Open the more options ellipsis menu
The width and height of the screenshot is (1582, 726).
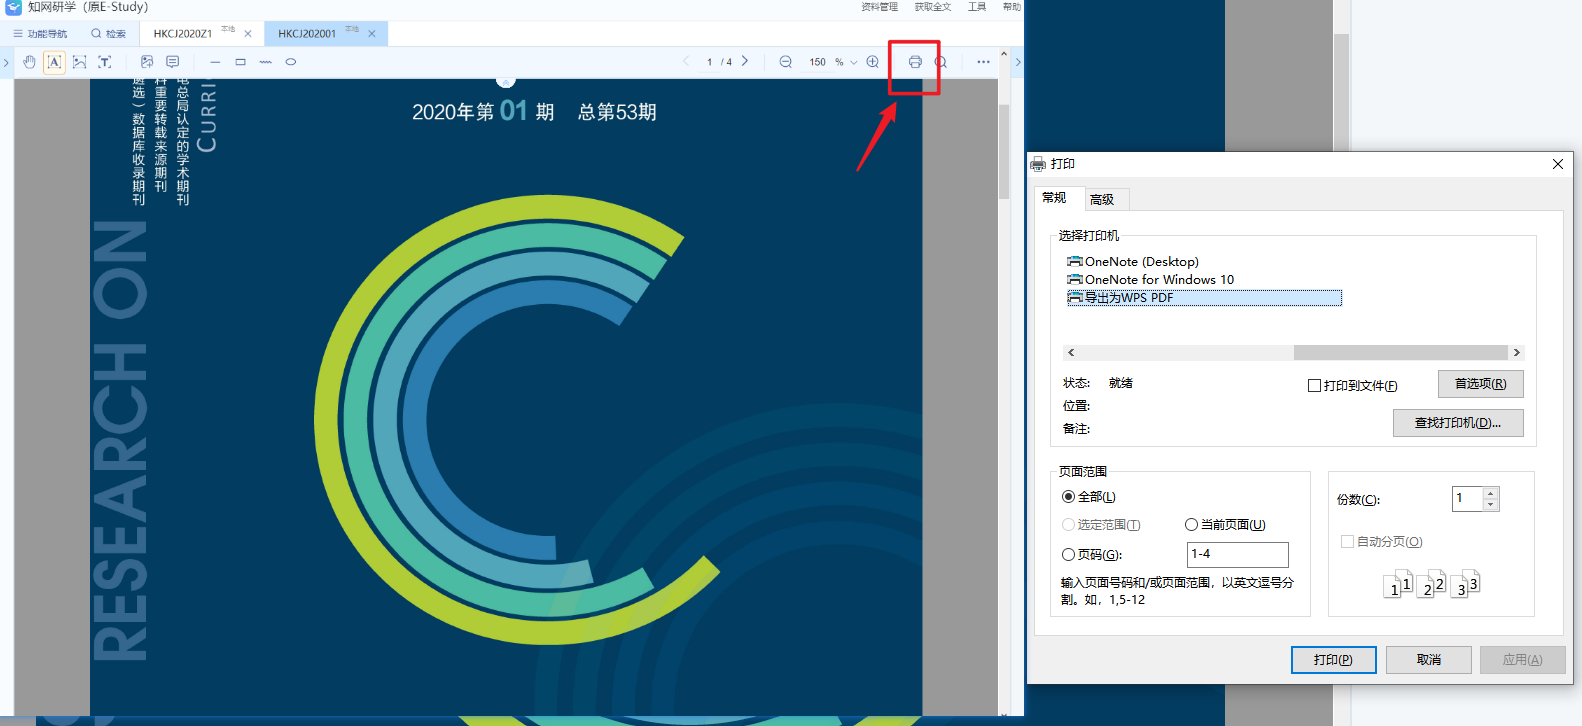(984, 62)
